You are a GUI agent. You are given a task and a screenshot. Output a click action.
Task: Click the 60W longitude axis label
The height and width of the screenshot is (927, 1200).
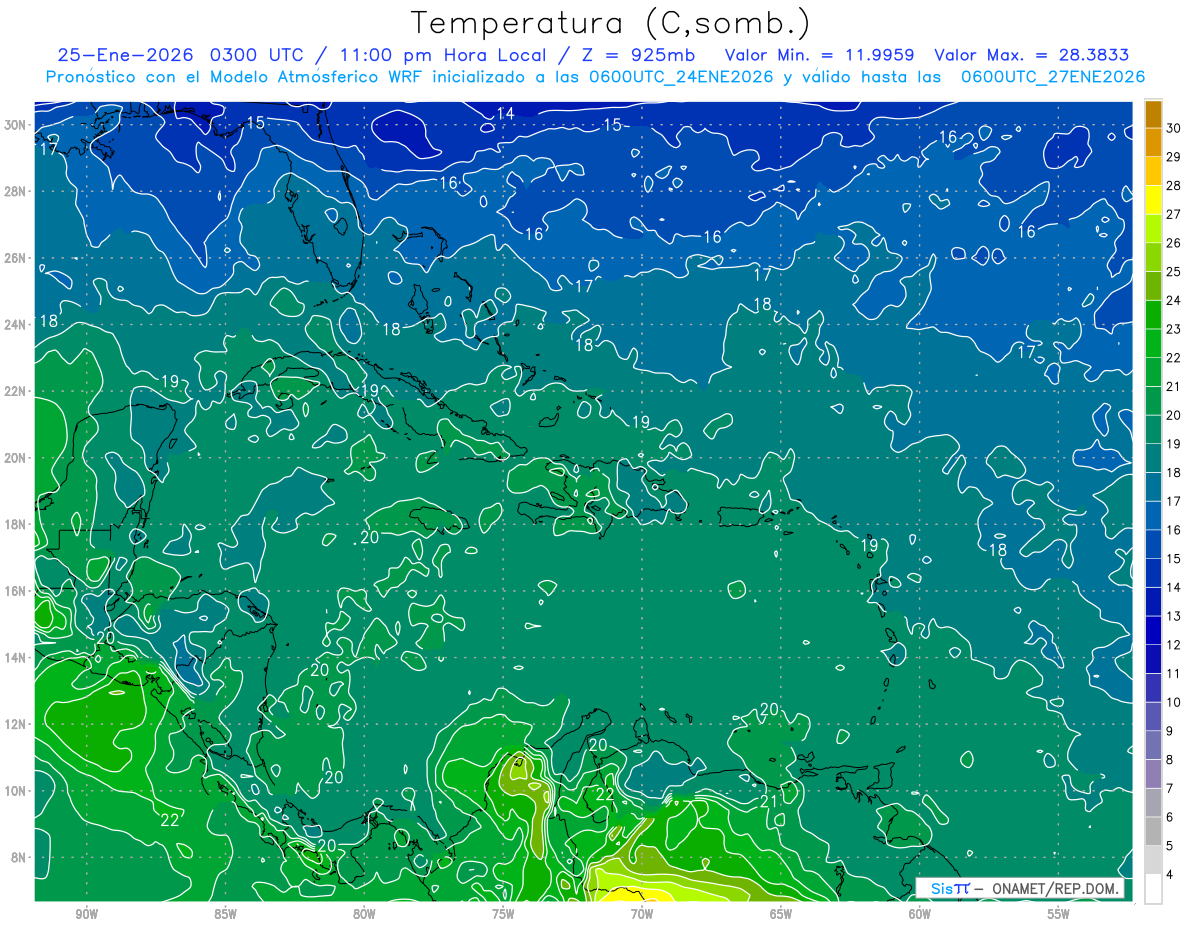click(920, 914)
